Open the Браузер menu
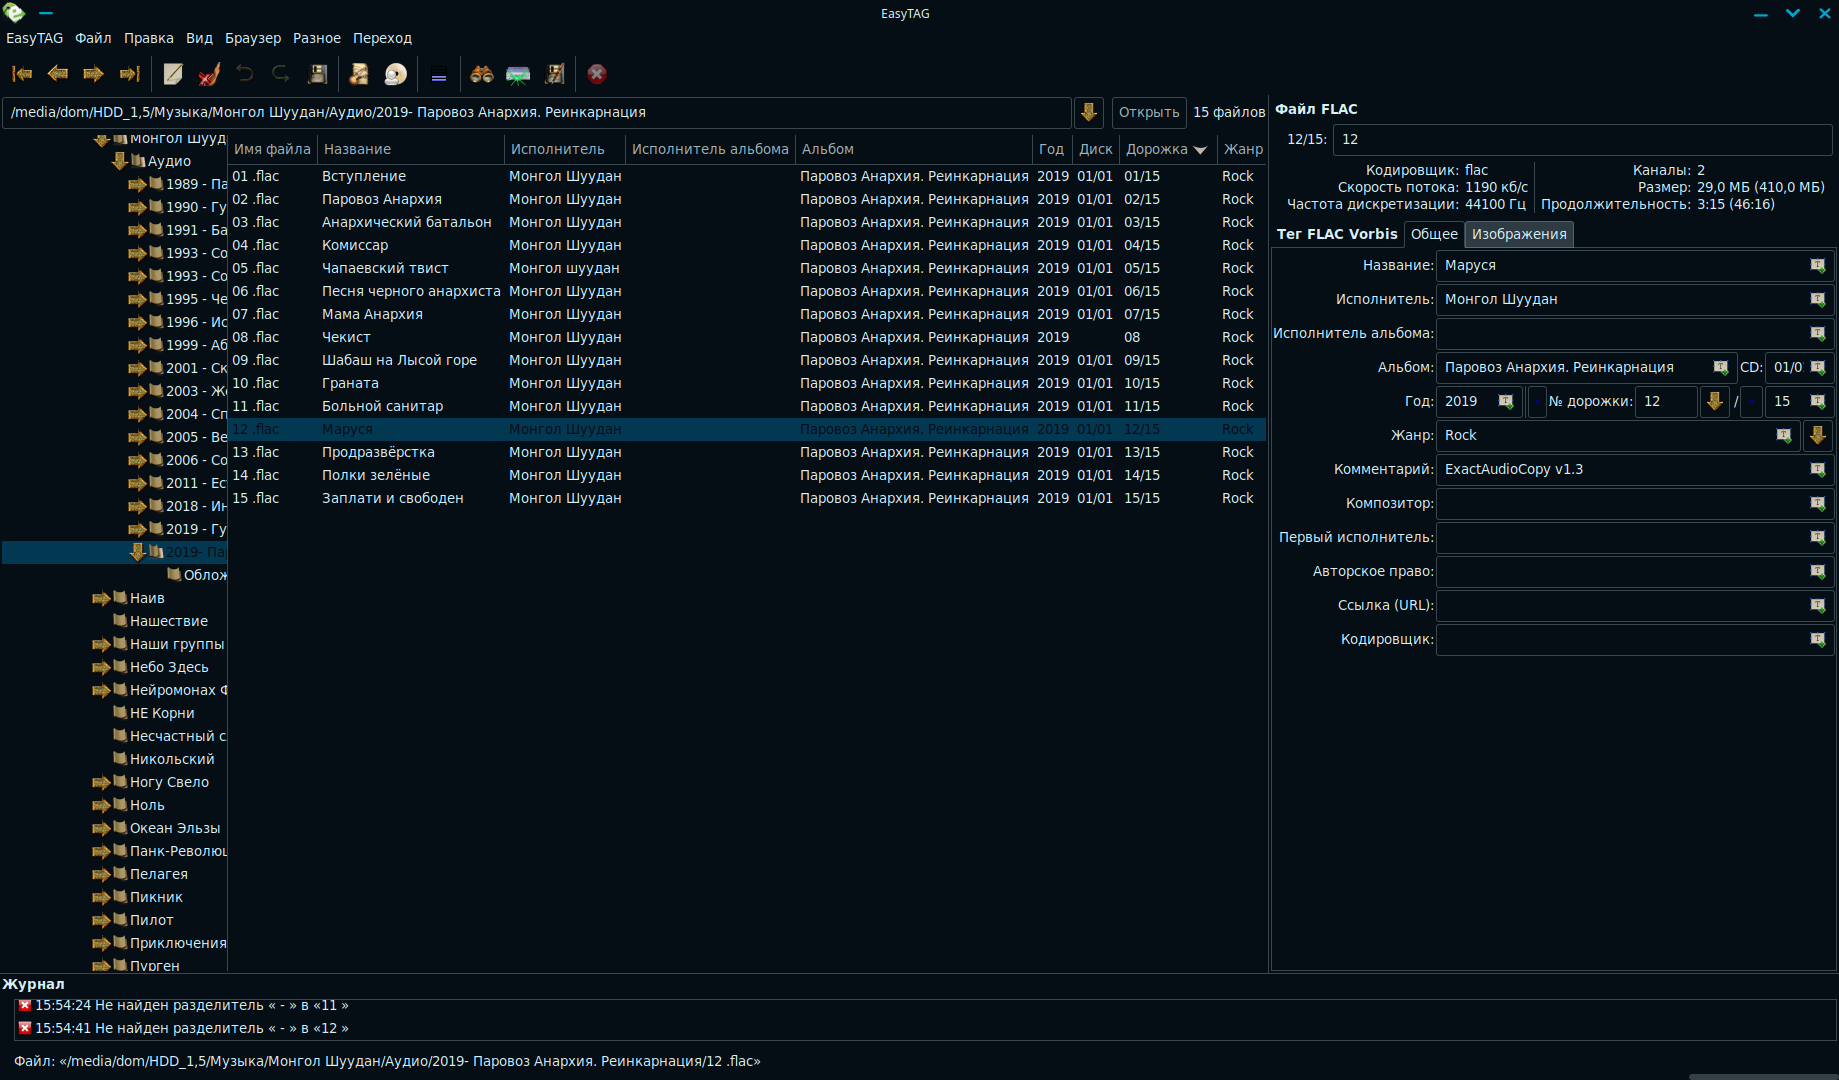 click(x=253, y=38)
